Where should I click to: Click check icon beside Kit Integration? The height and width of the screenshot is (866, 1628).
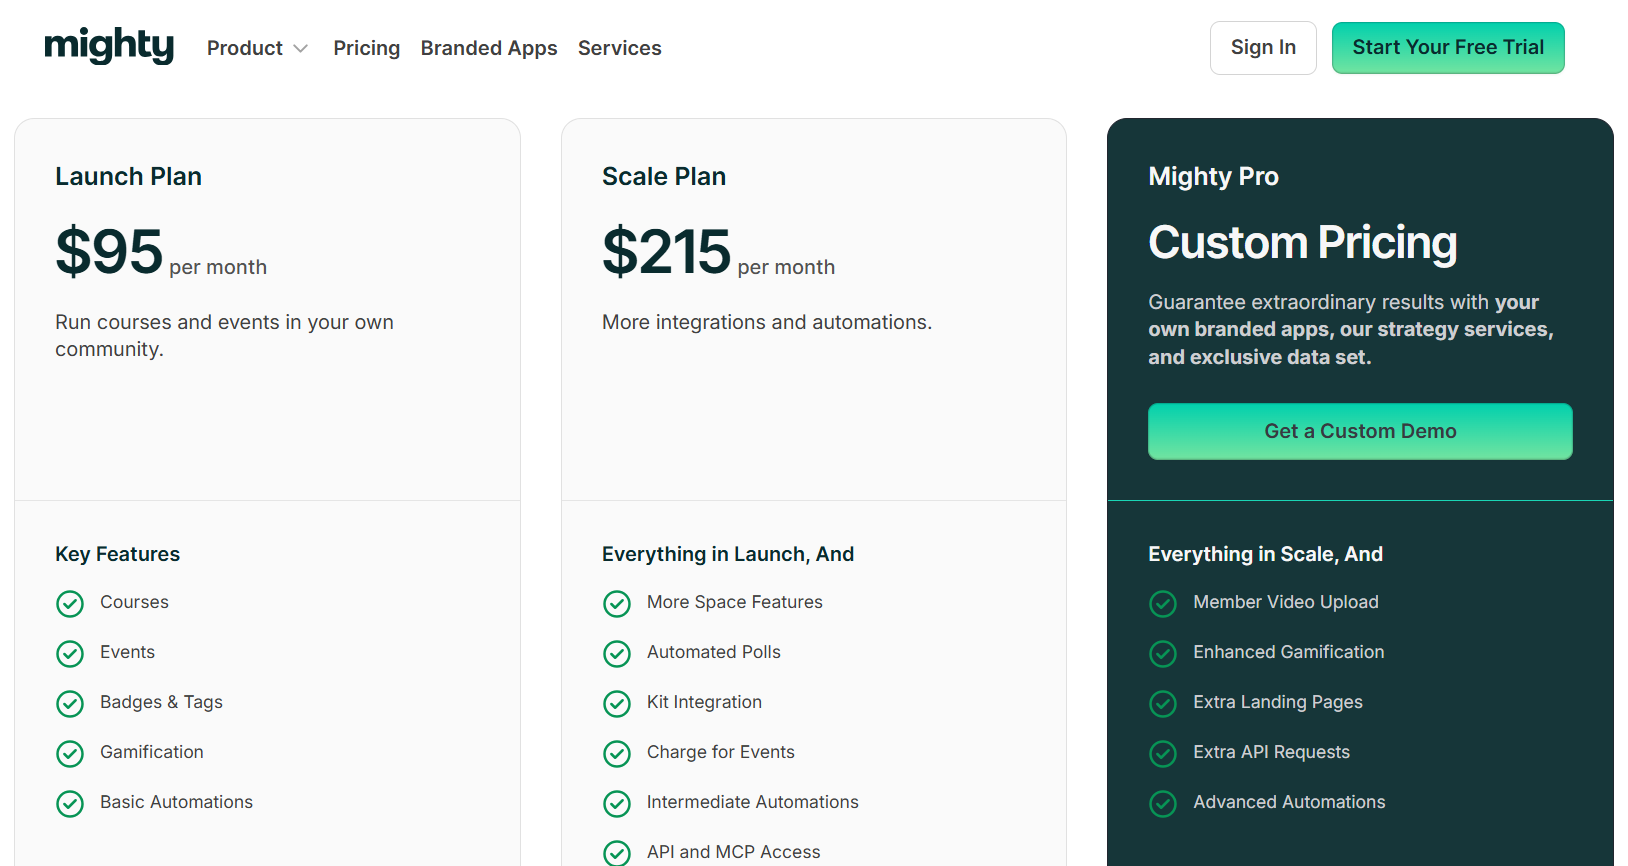coord(617,704)
